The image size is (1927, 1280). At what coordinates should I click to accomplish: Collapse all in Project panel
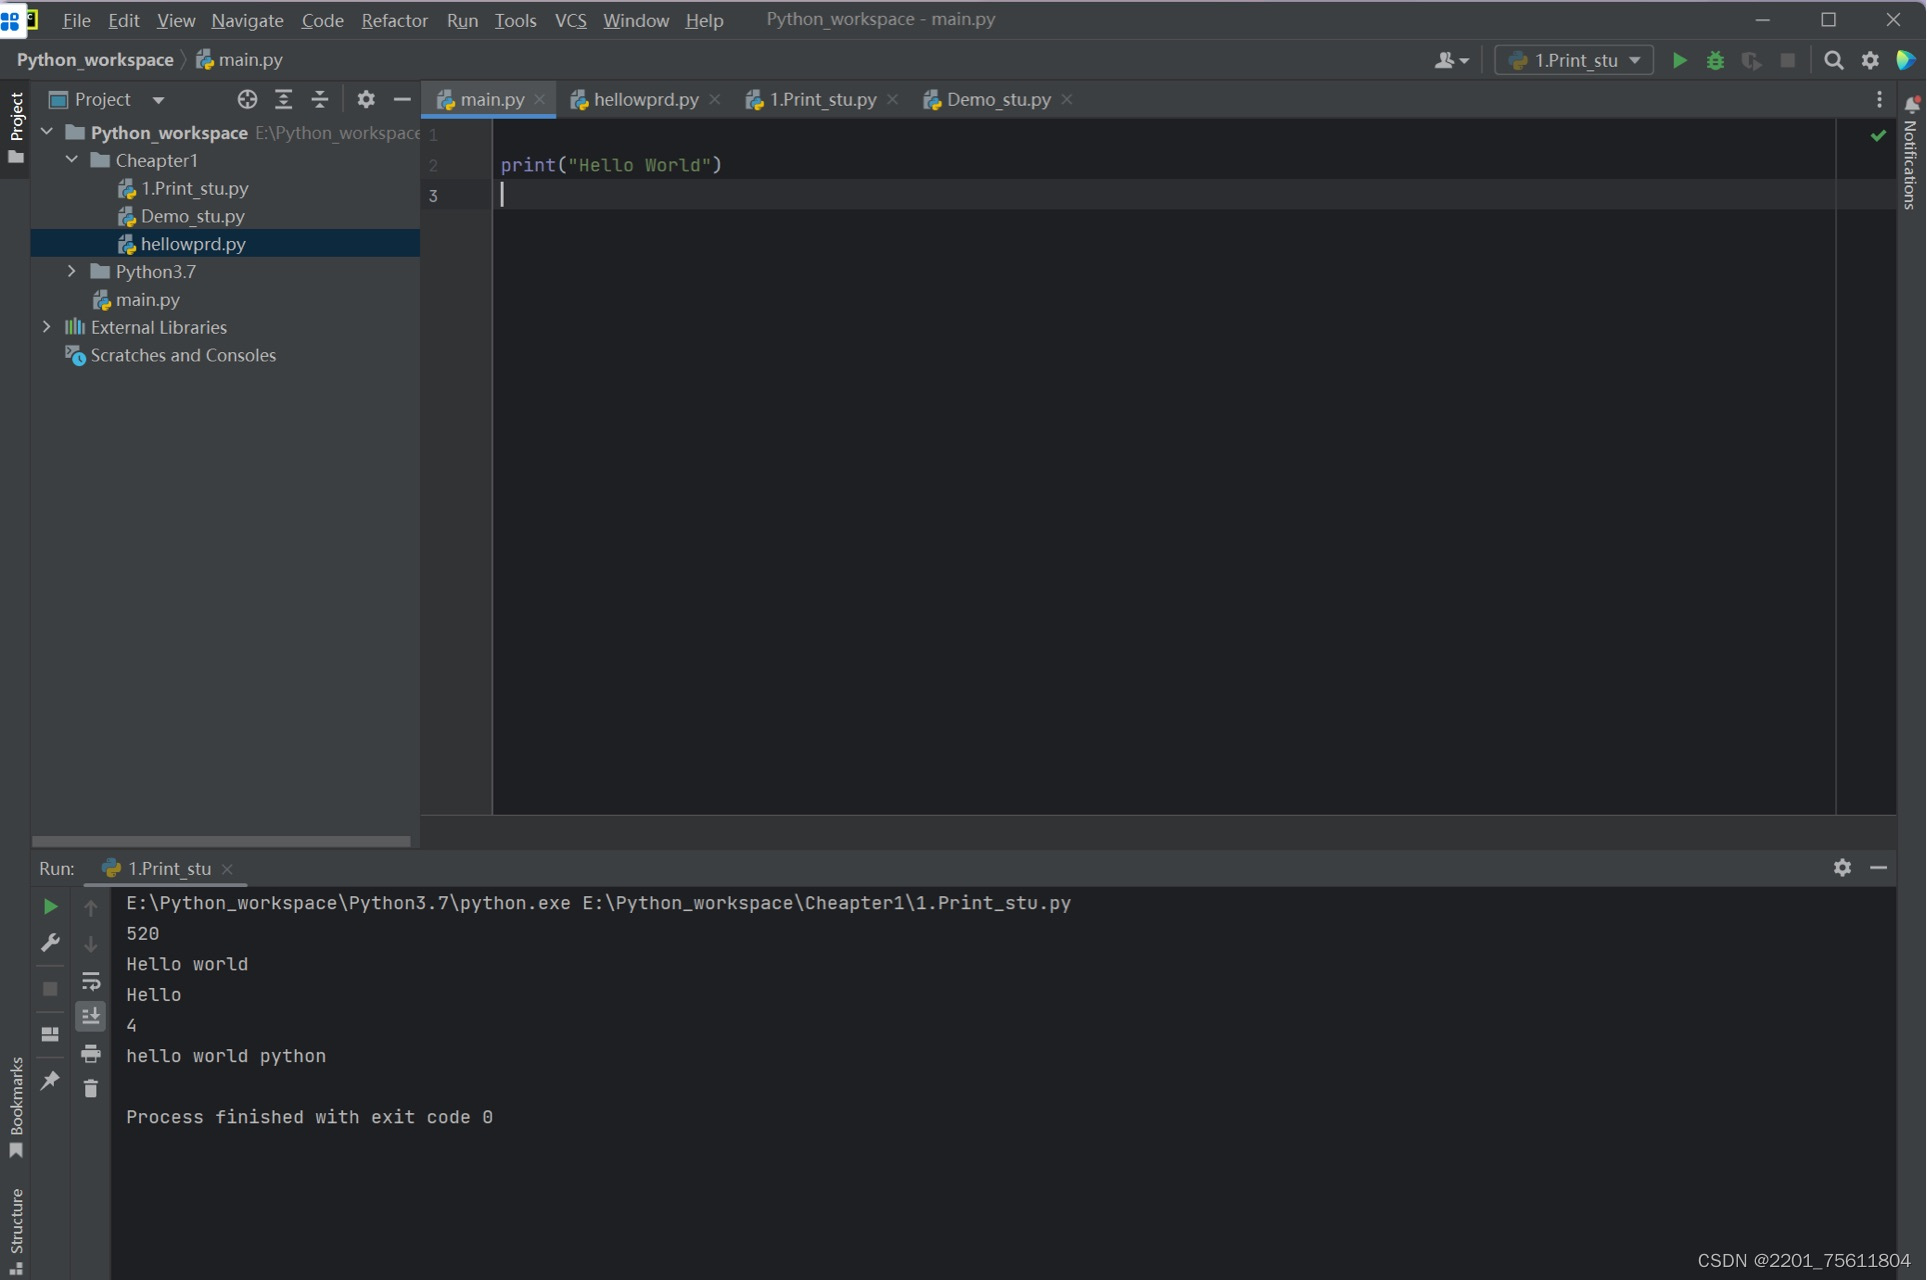[320, 99]
